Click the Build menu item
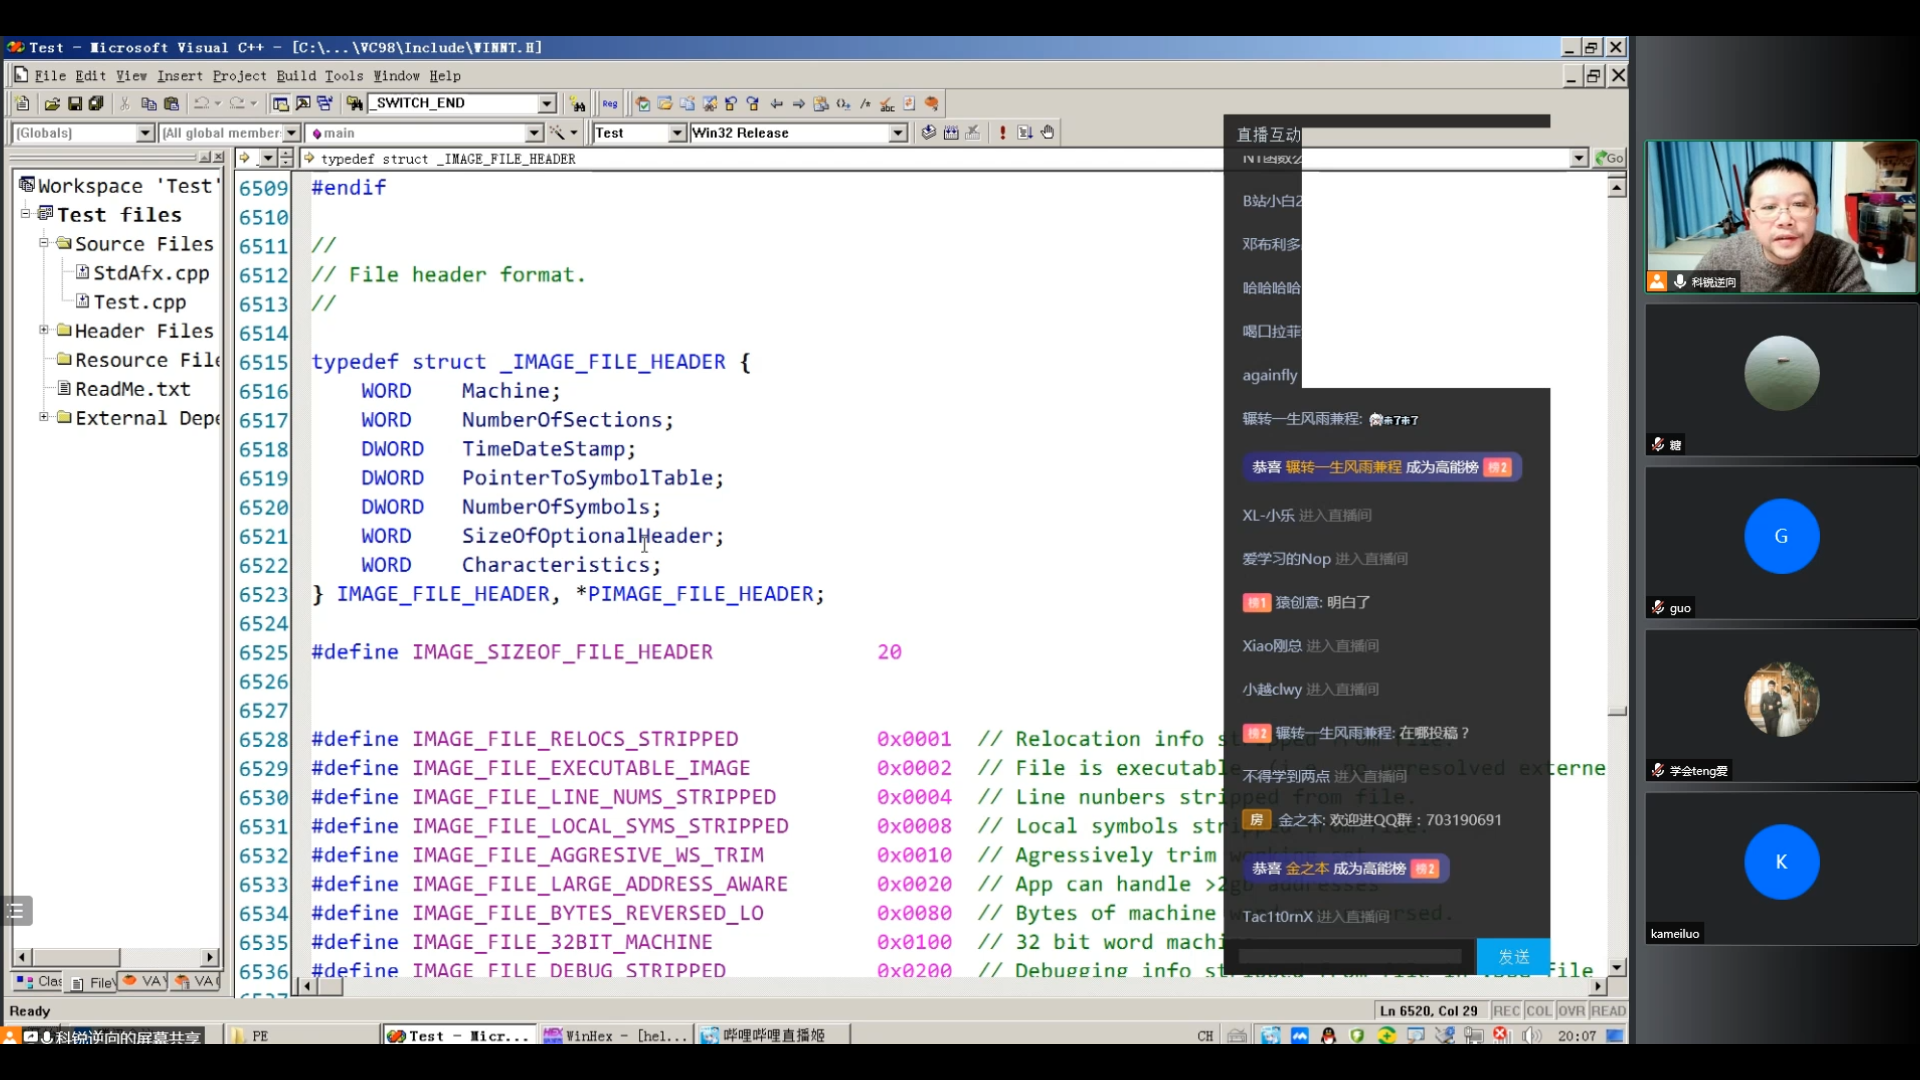Viewport: 1920px width, 1080px height. click(293, 75)
